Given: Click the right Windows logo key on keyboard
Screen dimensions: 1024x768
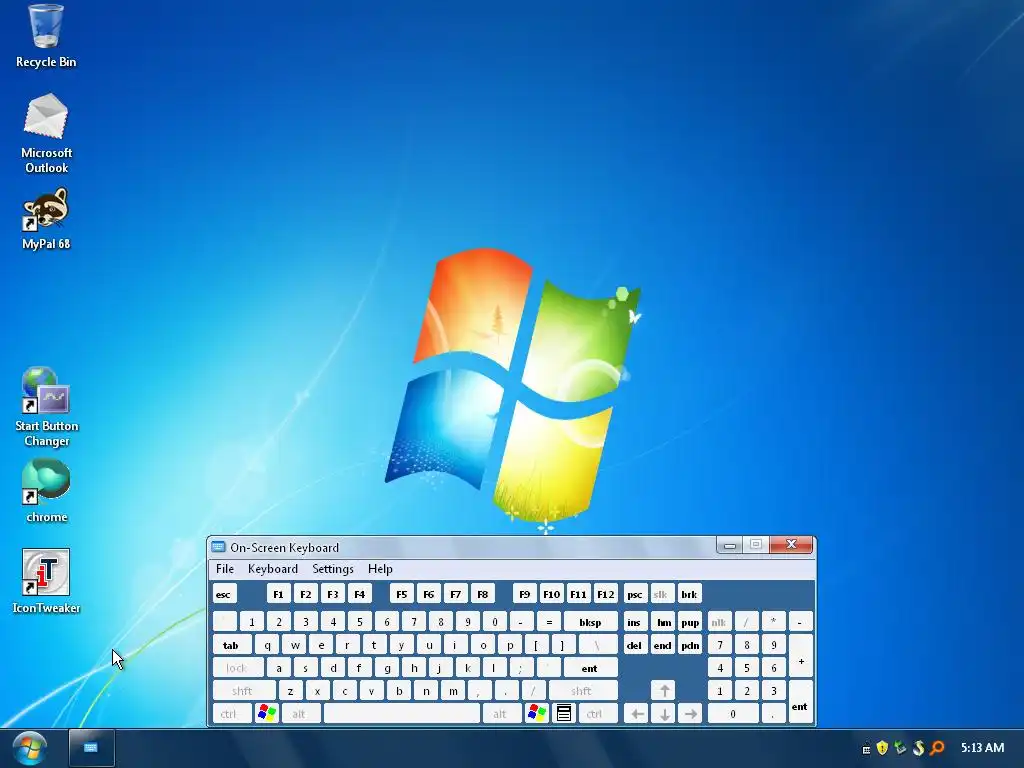Looking at the screenshot, I should (537, 713).
